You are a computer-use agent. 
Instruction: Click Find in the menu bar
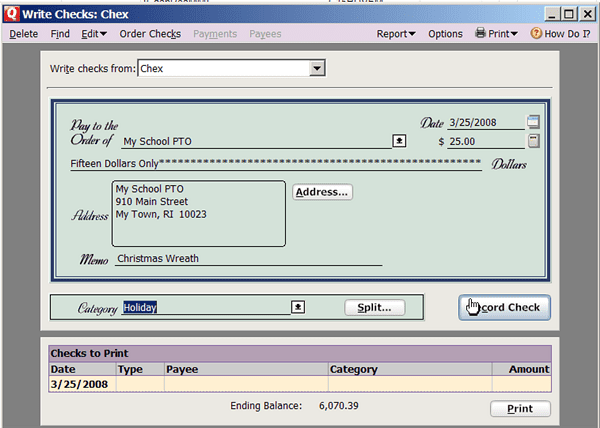pyautogui.click(x=60, y=34)
